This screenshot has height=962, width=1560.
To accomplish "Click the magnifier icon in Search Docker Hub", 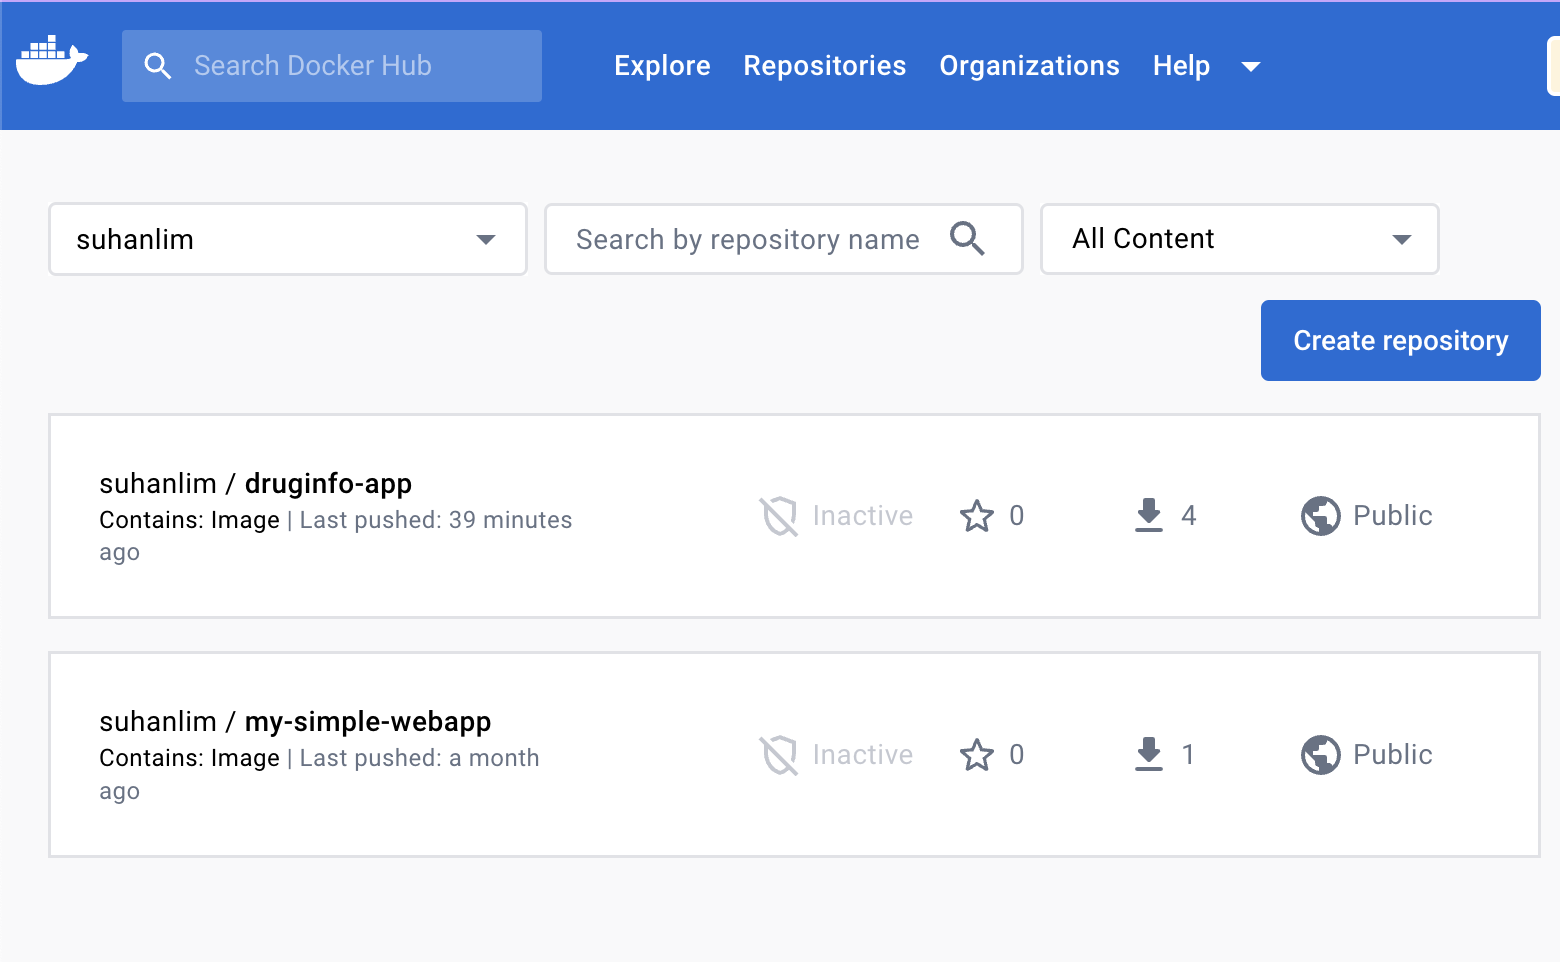I will (157, 66).
